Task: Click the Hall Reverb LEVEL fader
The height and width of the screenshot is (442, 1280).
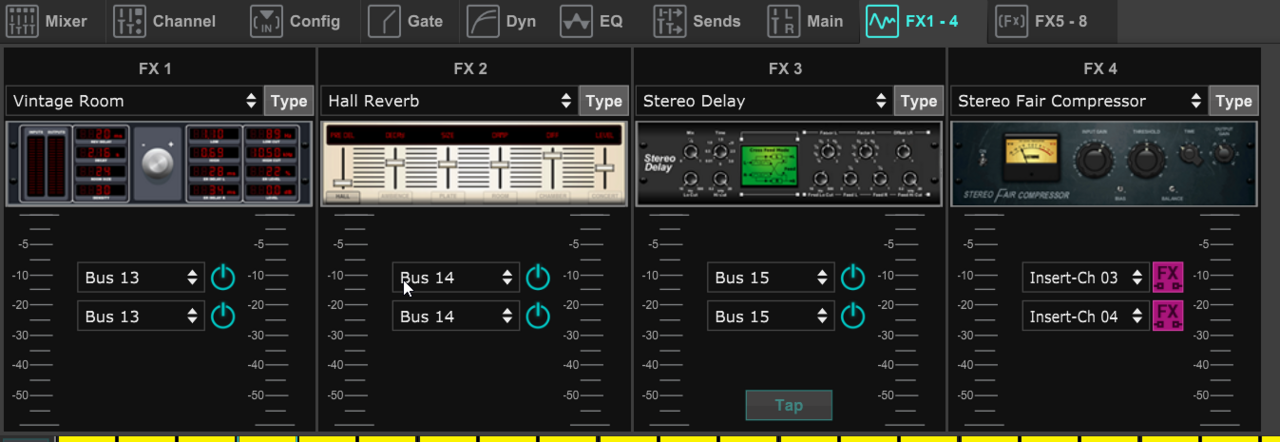Action: [x=604, y=168]
